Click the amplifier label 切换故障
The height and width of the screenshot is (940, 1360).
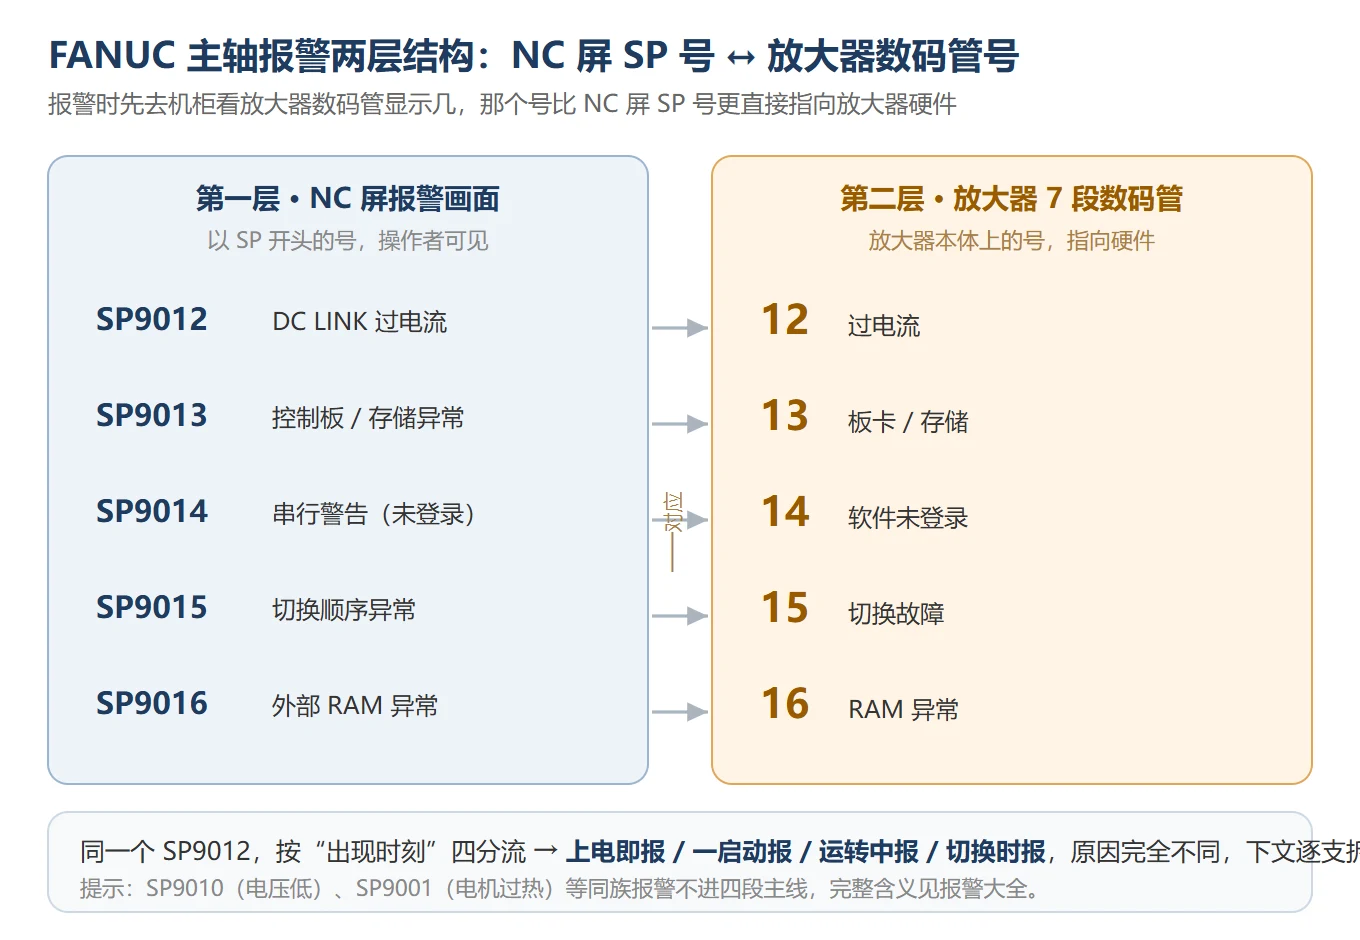point(896,614)
